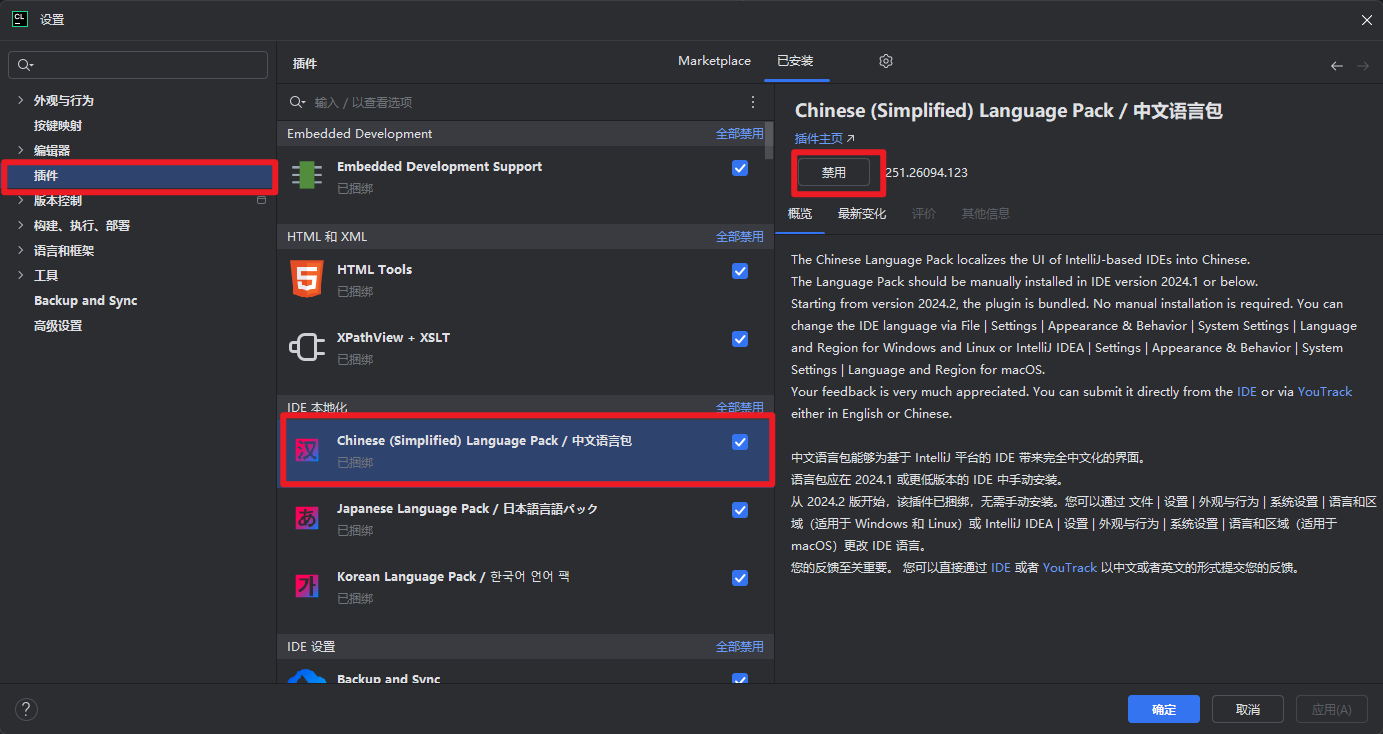Open the YouTrack link in Chinese description
Screen dimensions: 1383x734
[x=1070, y=567]
